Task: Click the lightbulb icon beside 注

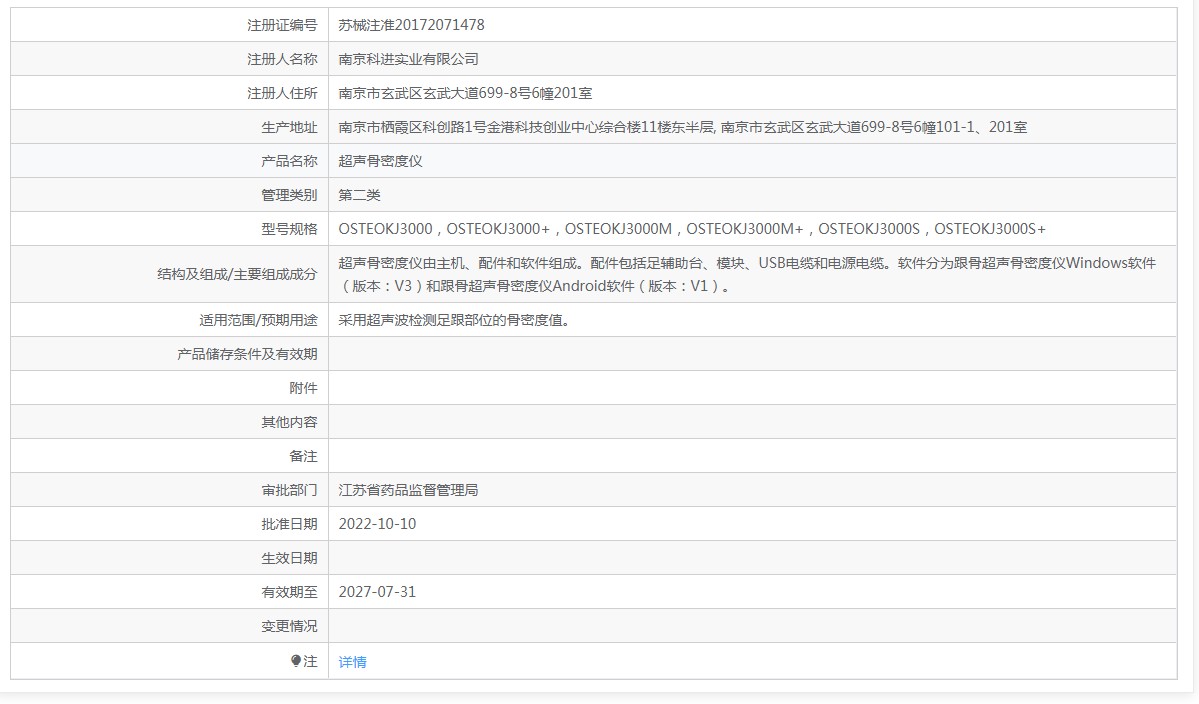Action: 296,661
